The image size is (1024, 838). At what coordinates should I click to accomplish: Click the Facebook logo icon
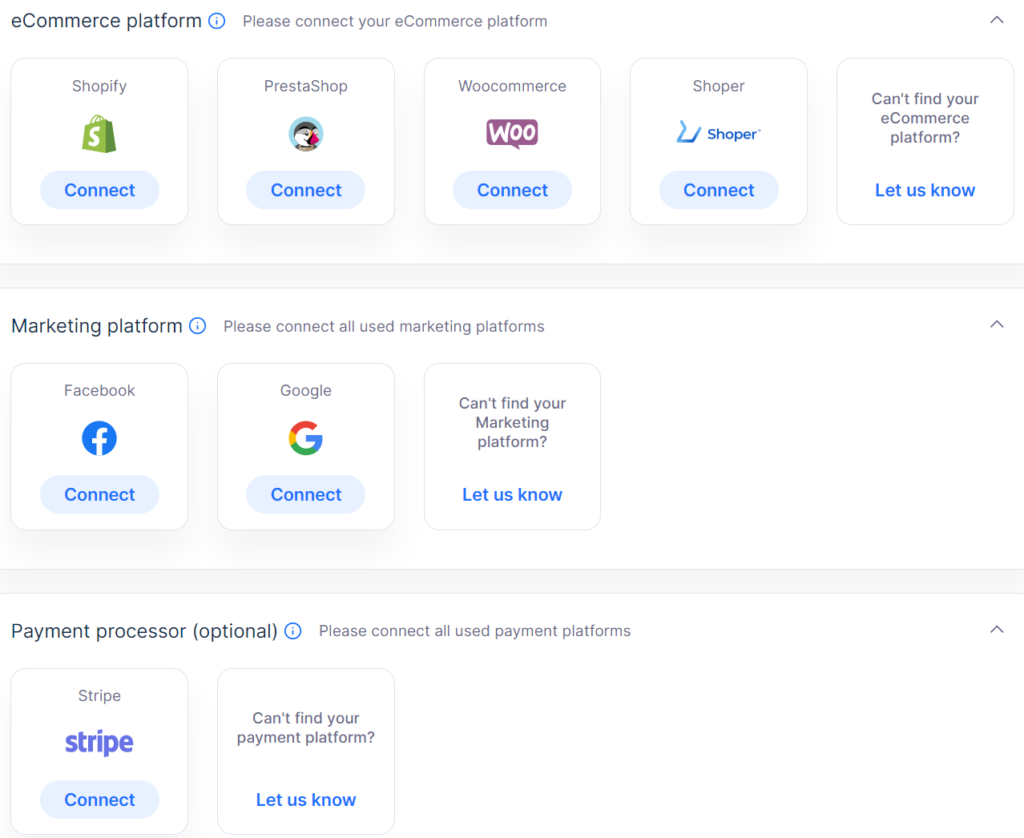point(99,438)
